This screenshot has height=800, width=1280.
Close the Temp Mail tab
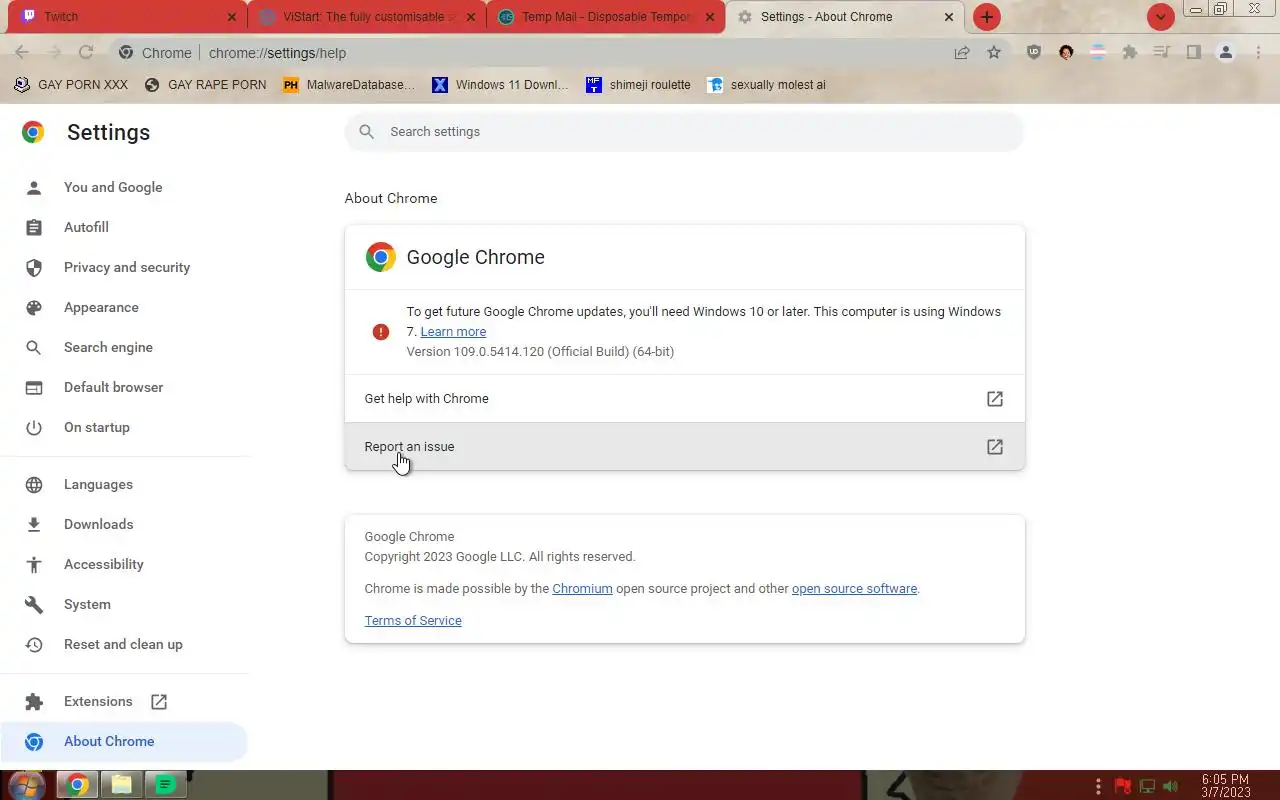tap(710, 17)
